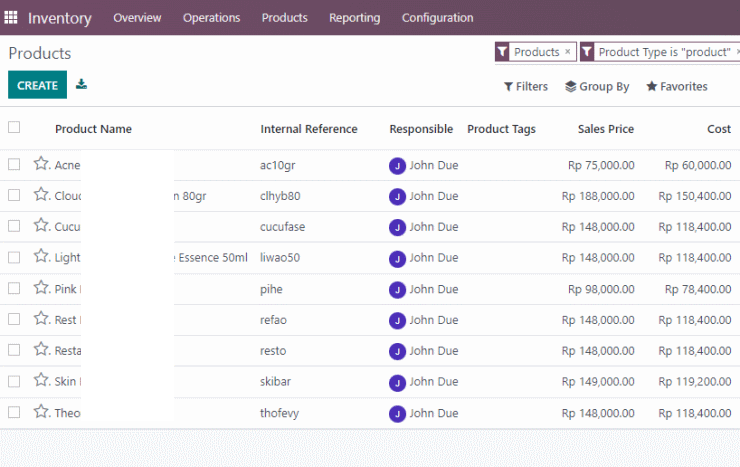Click John Due avatar in pihe row
Screen dimensions: 740x467
(x=397, y=290)
